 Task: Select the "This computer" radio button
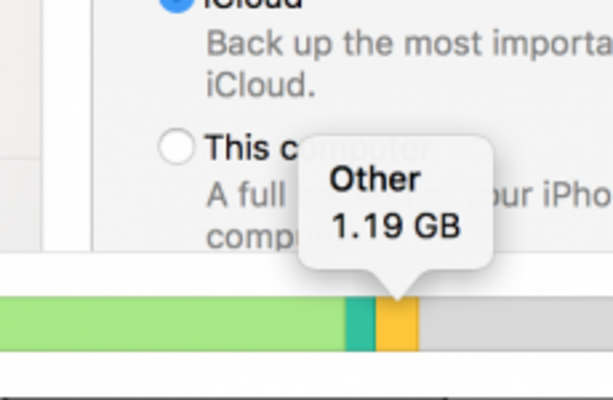click(x=176, y=147)
